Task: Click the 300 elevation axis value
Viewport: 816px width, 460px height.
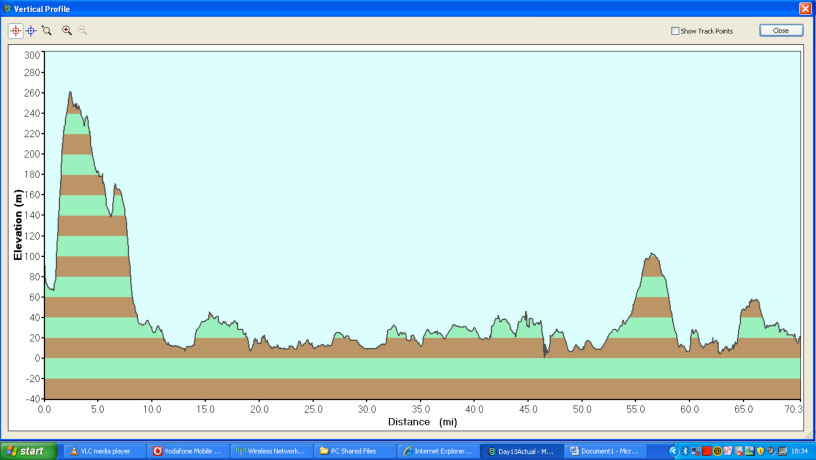Action: pos(32,55)
